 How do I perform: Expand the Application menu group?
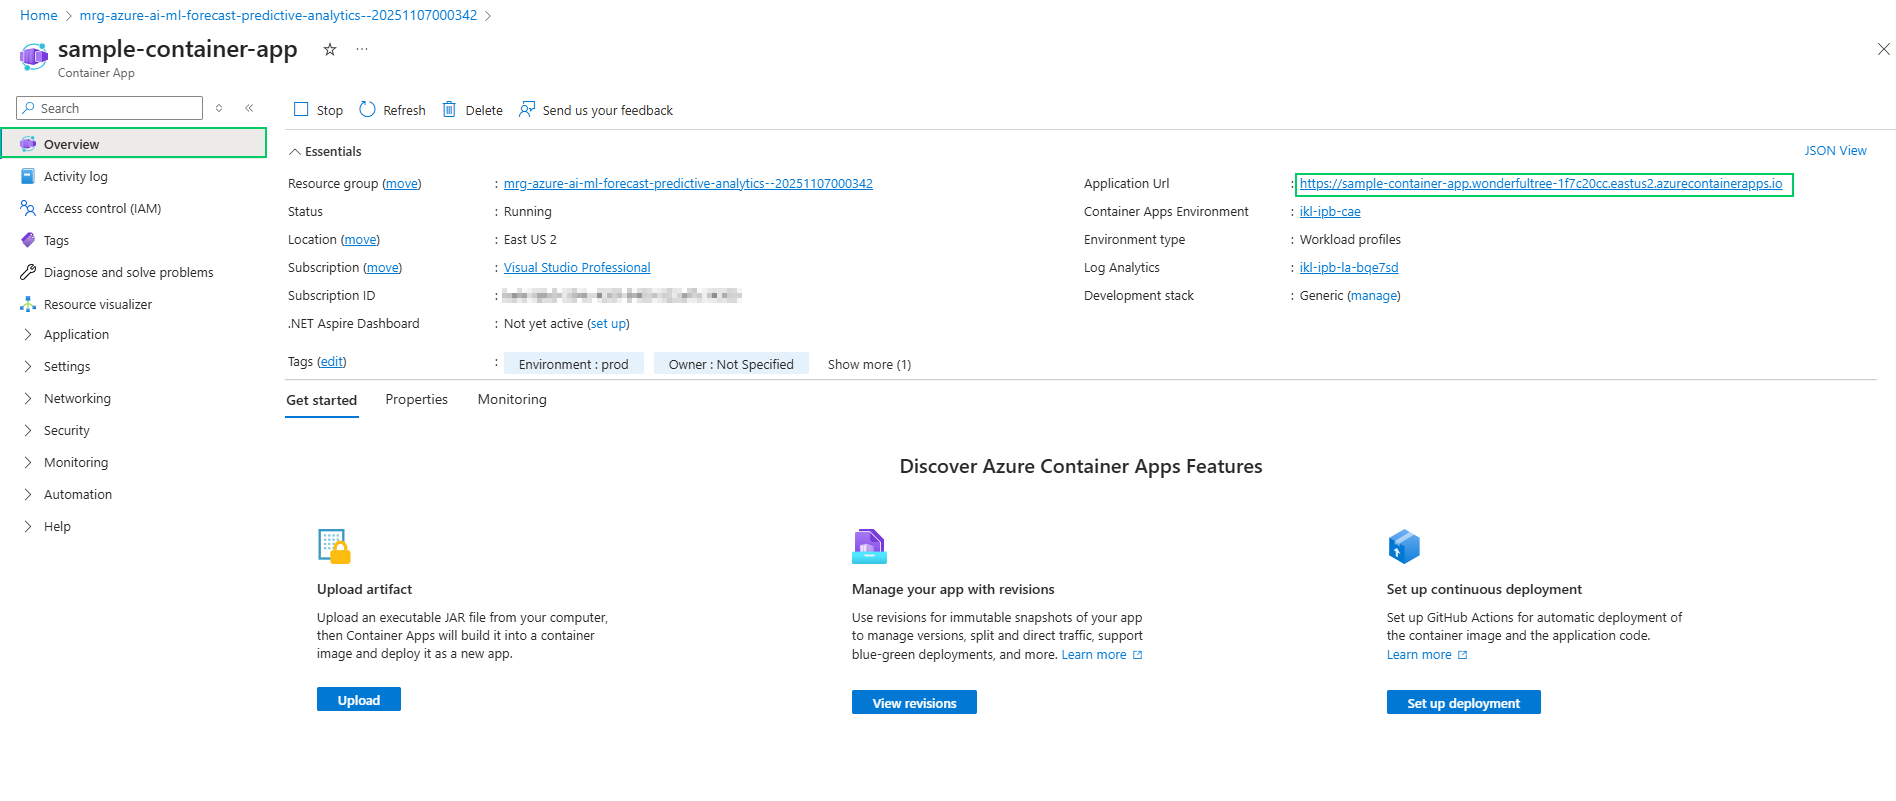click(76, 334)
